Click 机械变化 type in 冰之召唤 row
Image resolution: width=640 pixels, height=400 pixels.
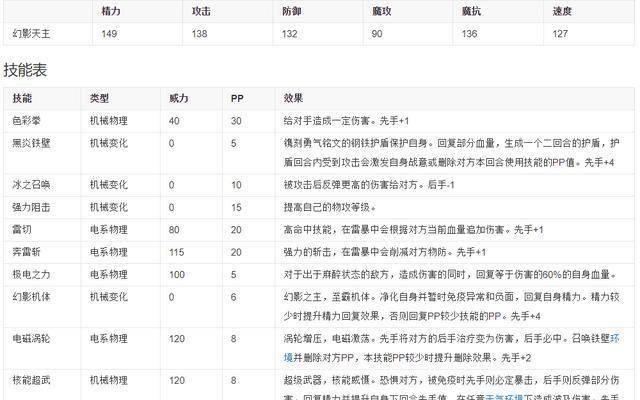tap(109, 185)
